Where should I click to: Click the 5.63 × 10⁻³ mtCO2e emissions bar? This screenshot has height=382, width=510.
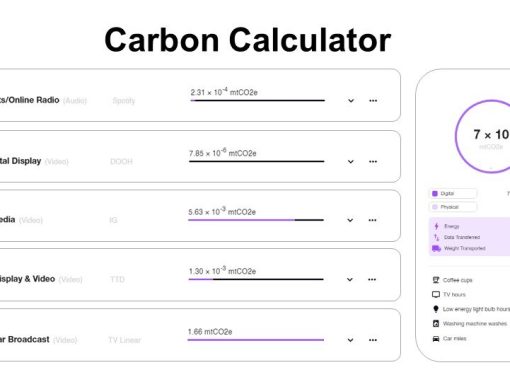(256, 220)
